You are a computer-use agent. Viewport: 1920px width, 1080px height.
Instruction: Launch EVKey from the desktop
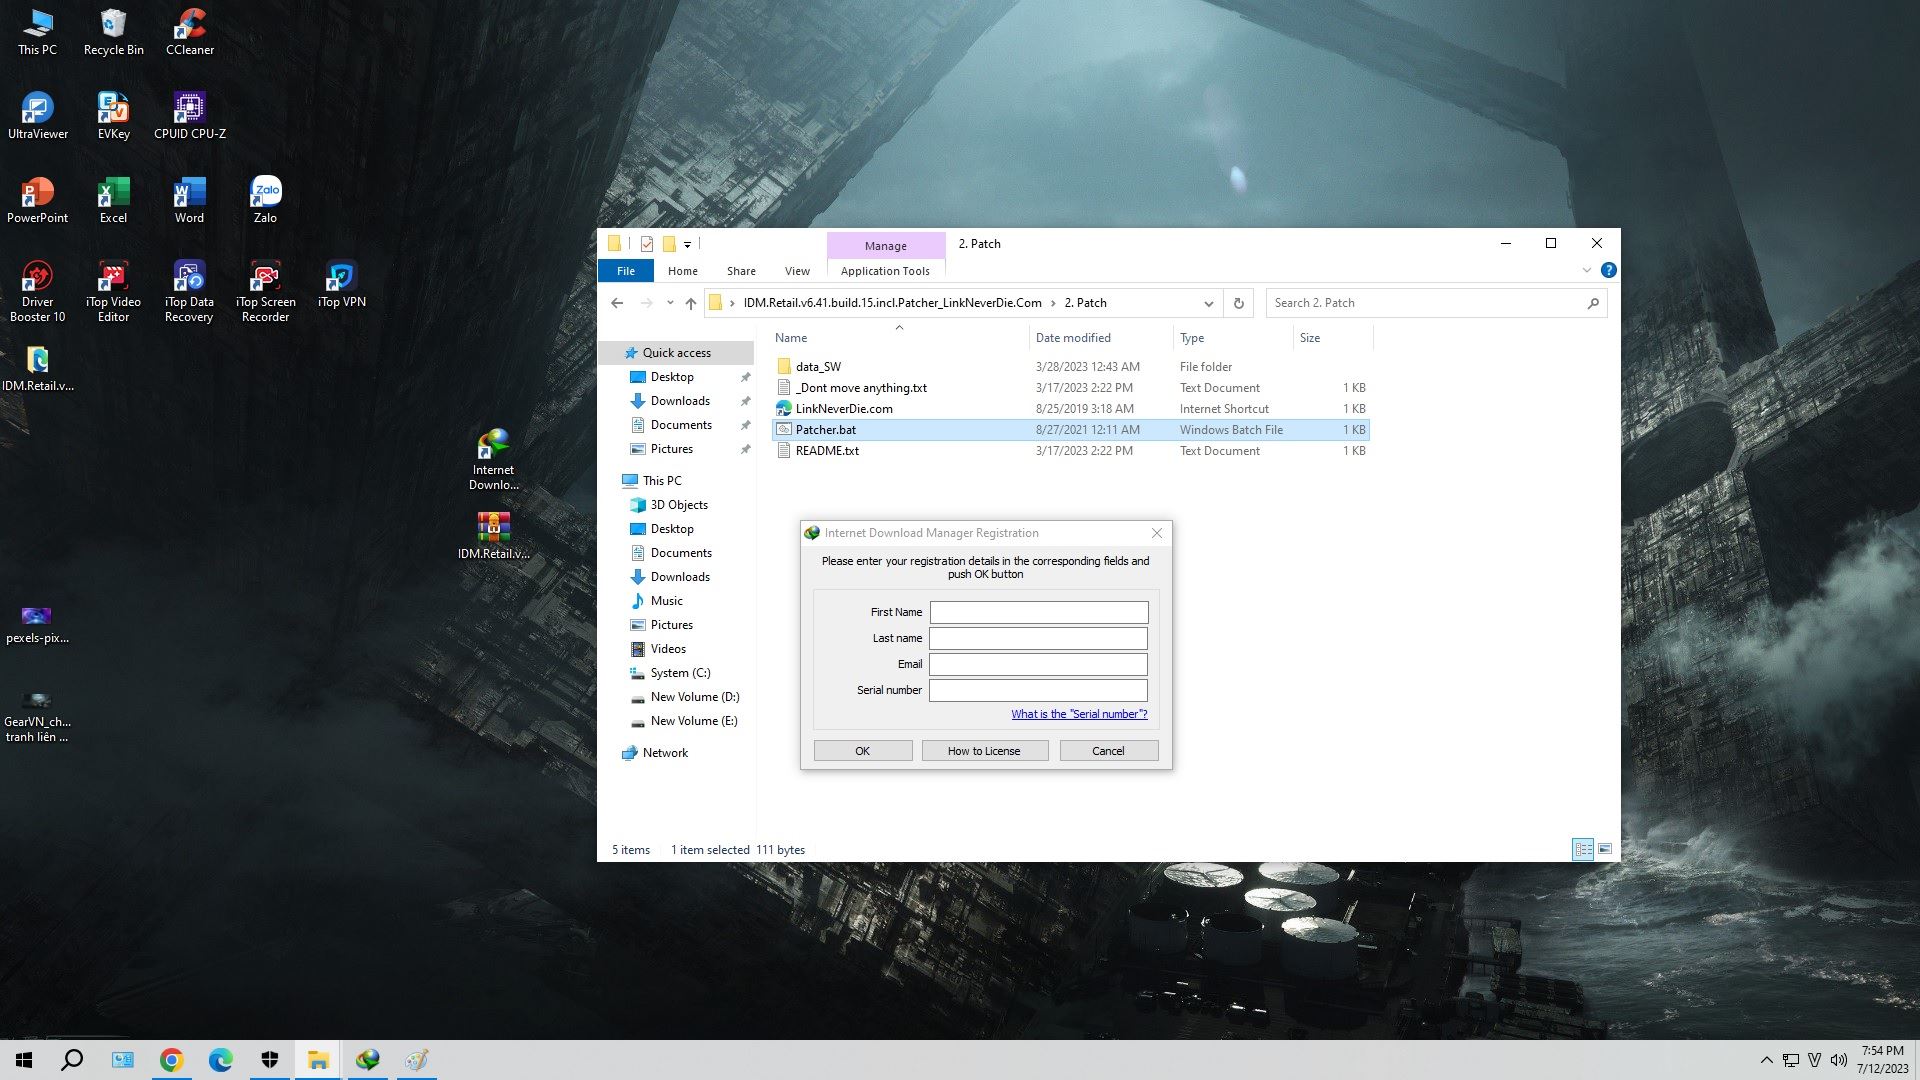(x=113, y=116)
